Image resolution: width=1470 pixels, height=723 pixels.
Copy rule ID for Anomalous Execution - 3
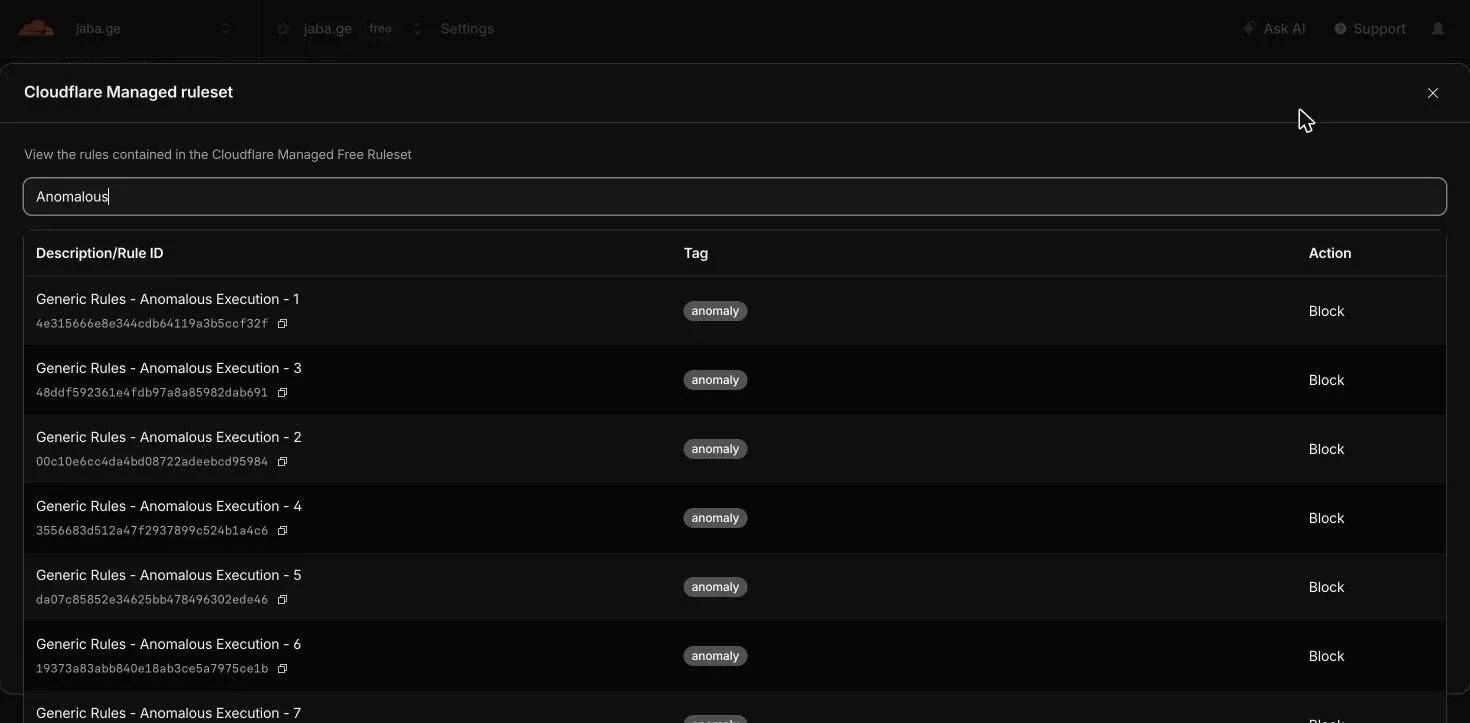(x=282, y=393)
